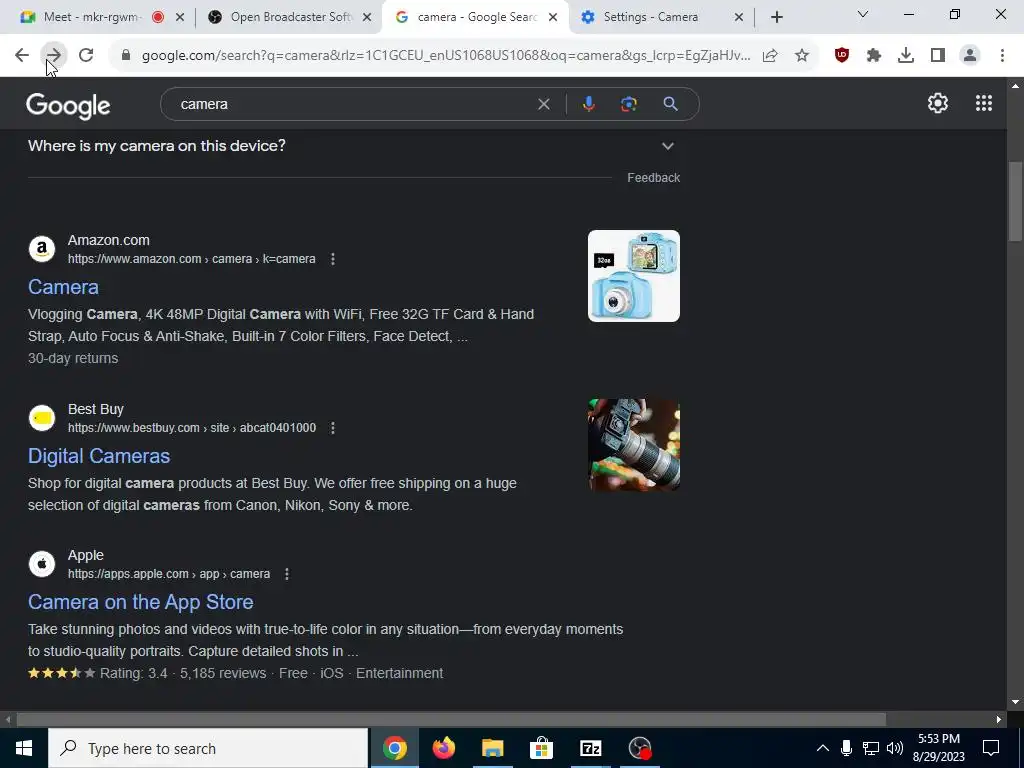1024x768 pixels.
Task: Go back to the previous page
Action: (22, 56)
